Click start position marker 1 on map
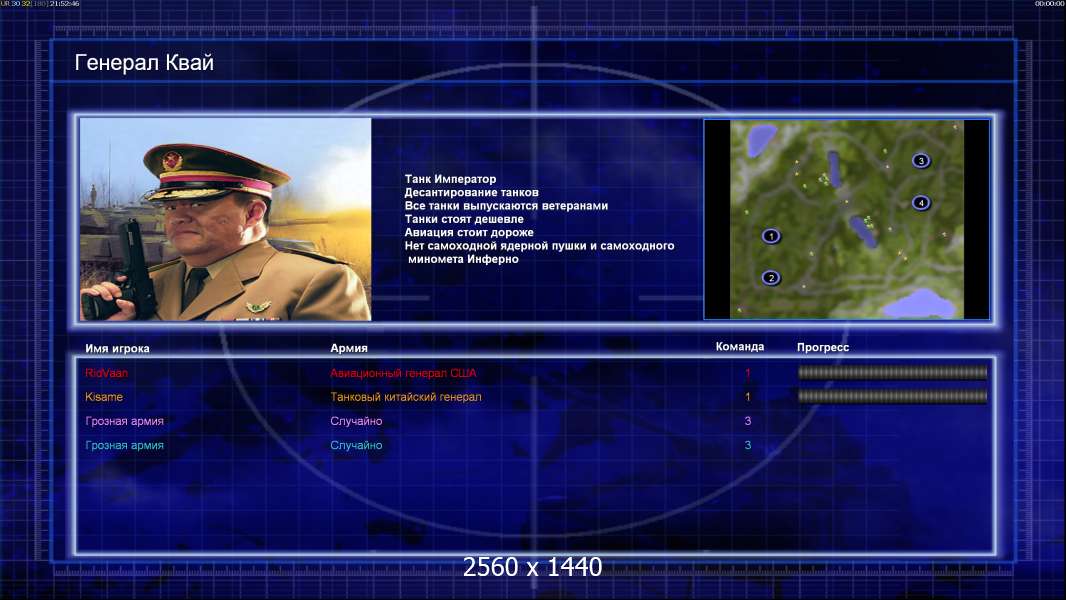The image size is (1066, 600). (771, 236)
